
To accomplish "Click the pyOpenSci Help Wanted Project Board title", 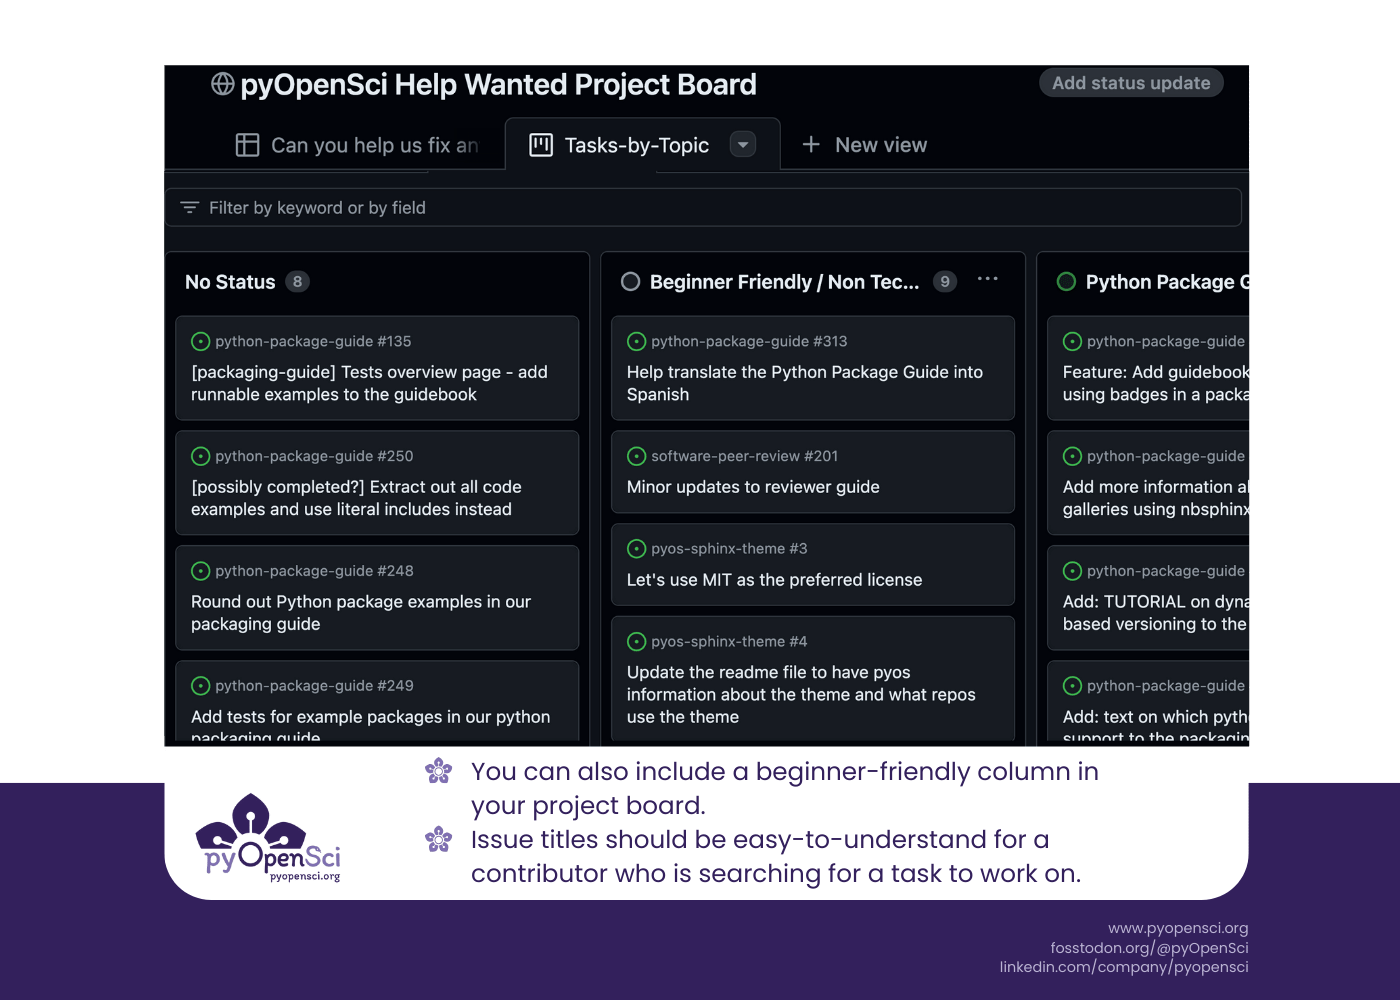I will 498,84.
